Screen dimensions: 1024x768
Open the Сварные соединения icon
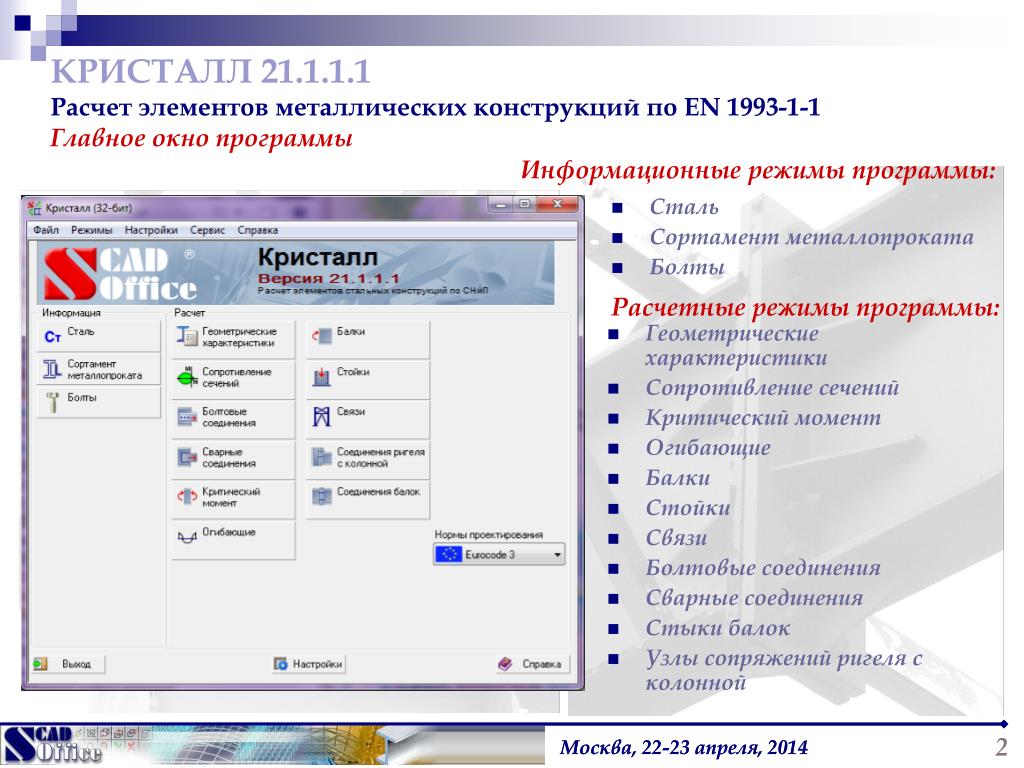pos(187,457)
